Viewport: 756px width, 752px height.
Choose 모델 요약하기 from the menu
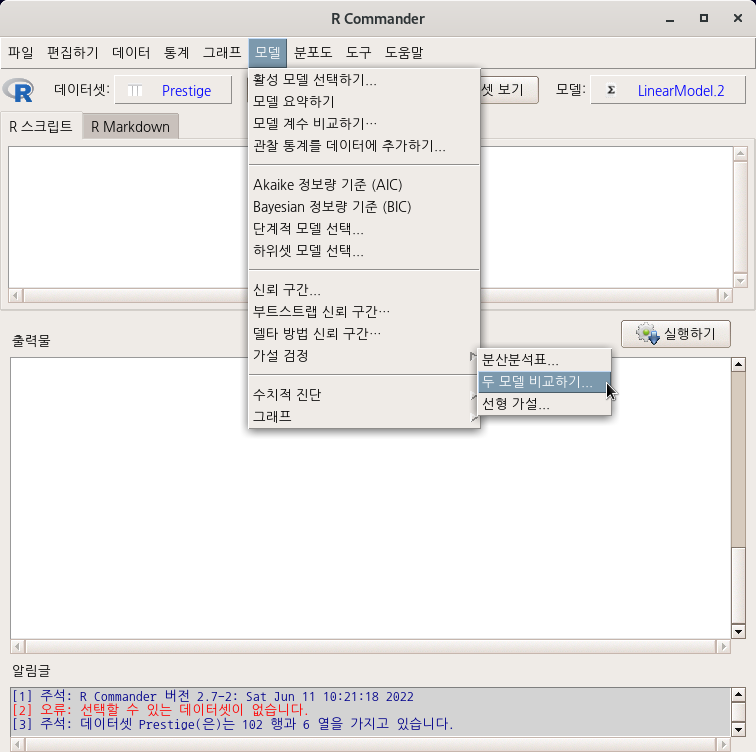(x=364, y=102)
